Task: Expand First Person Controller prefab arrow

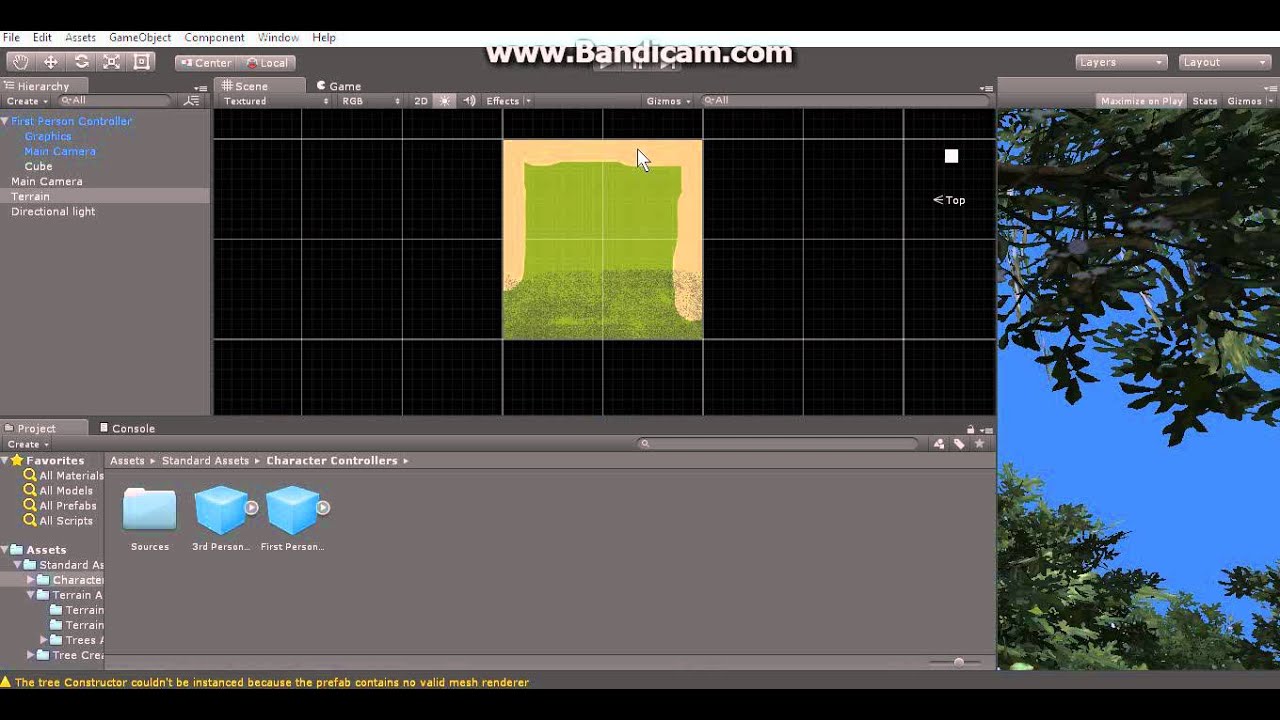Action: [x=323, y=507]
